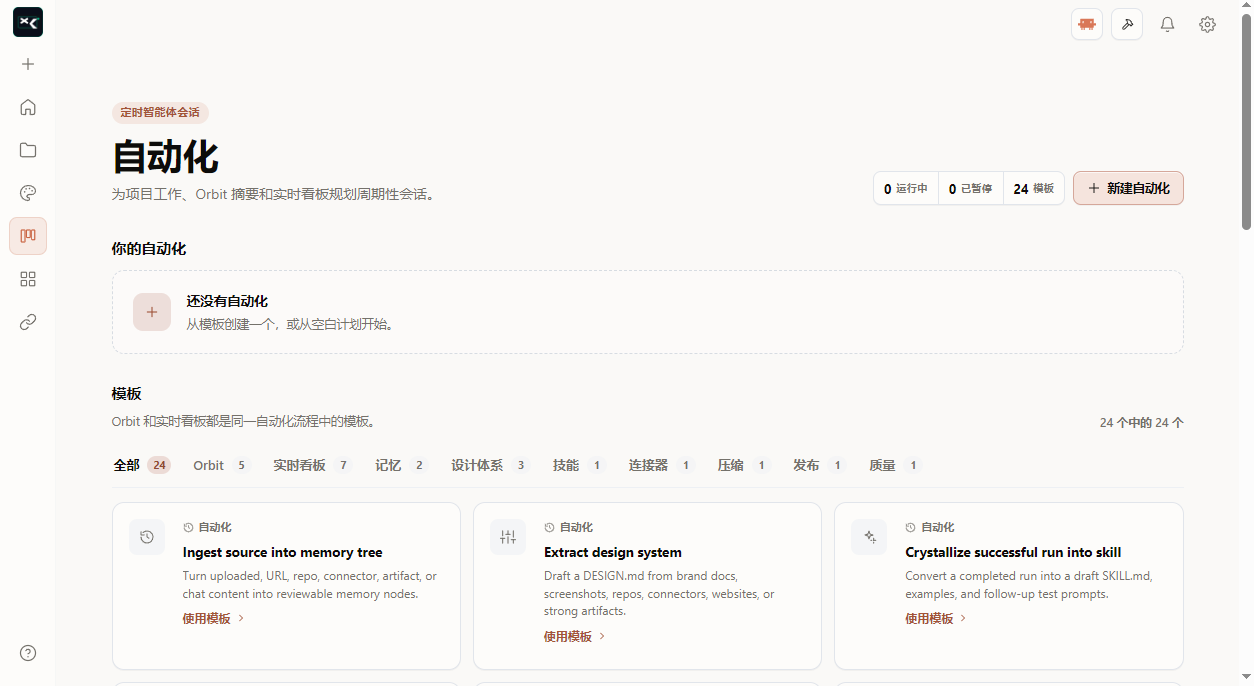Click the 0 已暂停 counter
1254x686 pixels.
pyautogui.click(x=970, y=188)
